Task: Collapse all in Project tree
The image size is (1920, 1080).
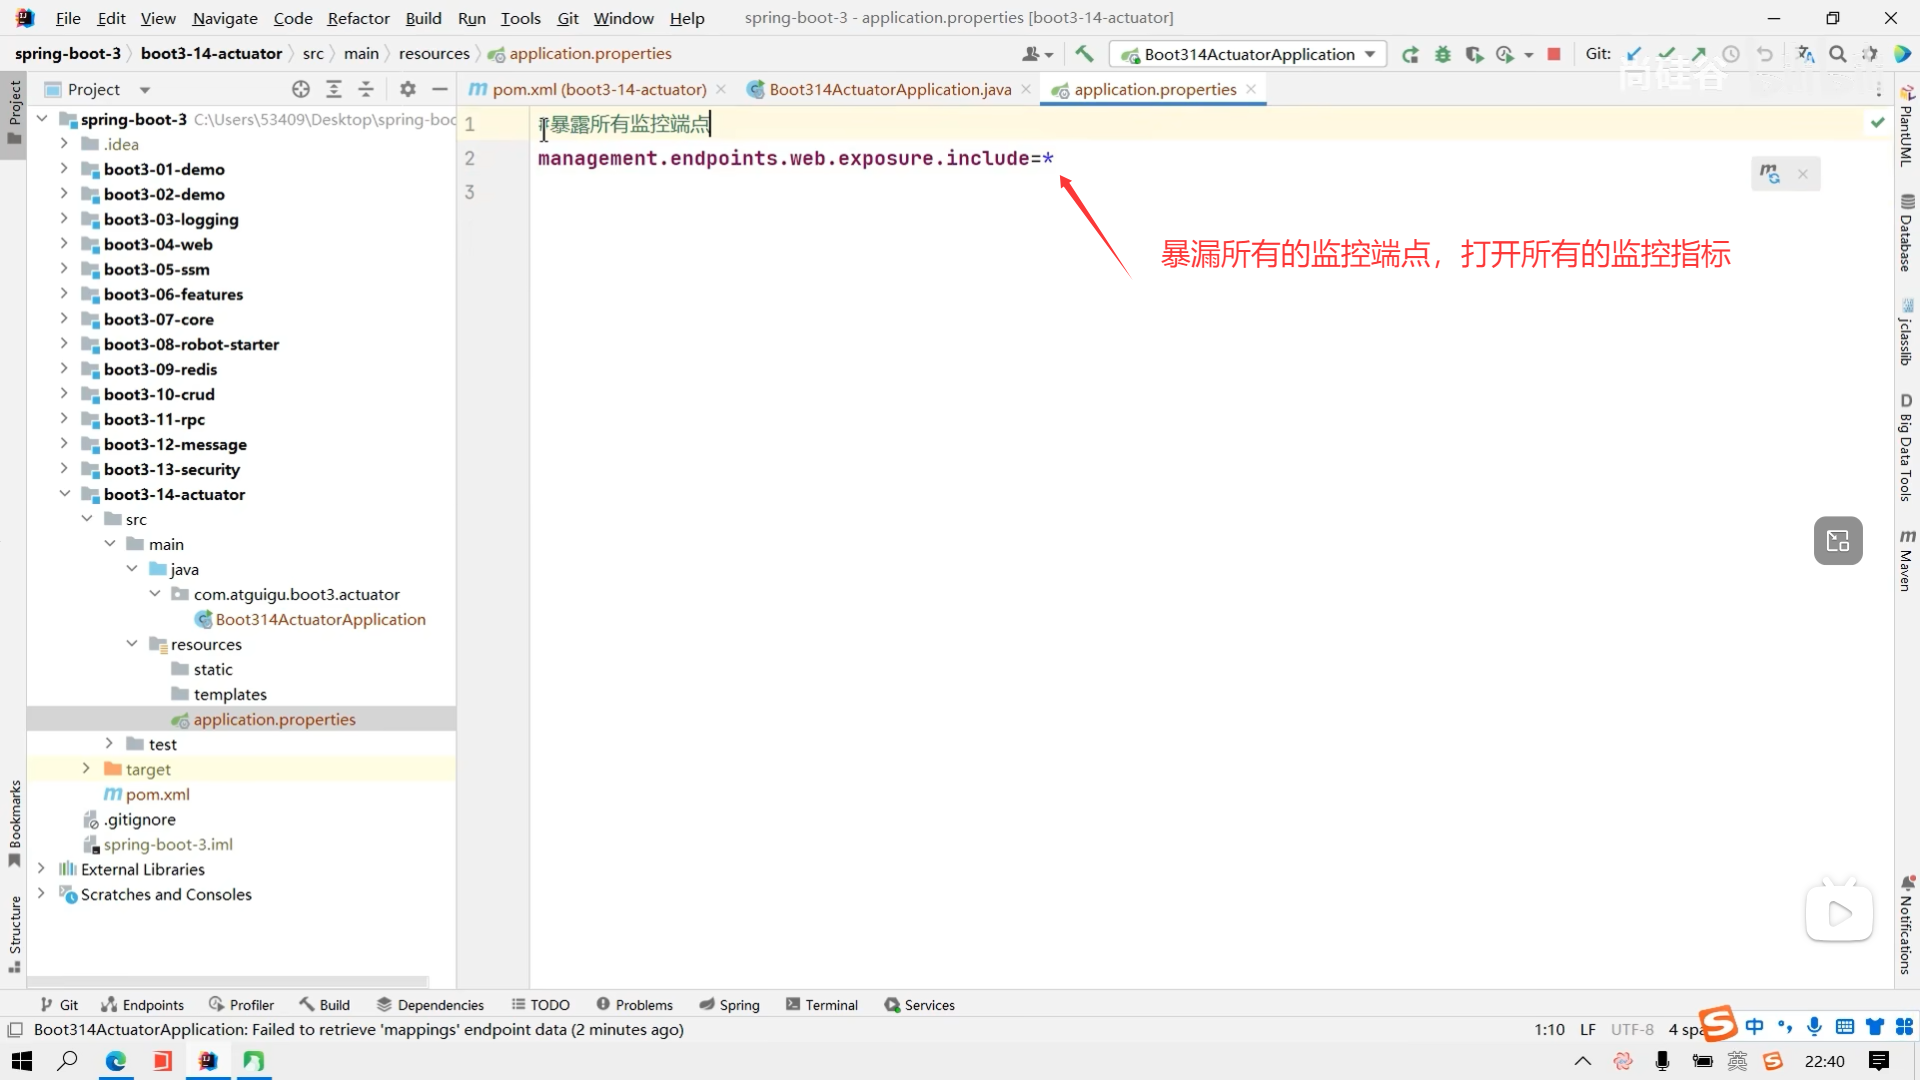Action: (x=366, y=89)
